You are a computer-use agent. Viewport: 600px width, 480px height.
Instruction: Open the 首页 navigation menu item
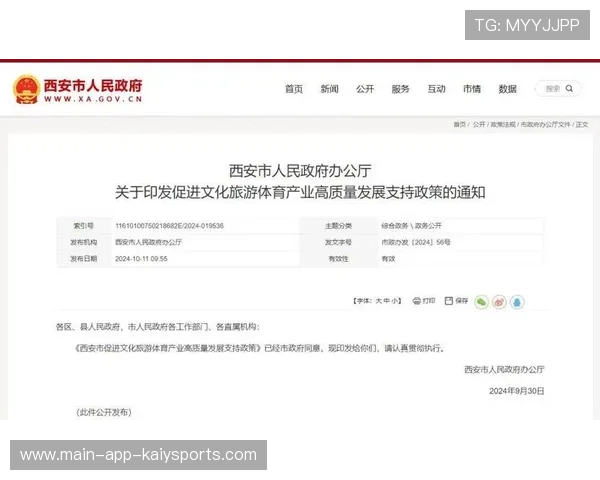[x=294, y=89]
